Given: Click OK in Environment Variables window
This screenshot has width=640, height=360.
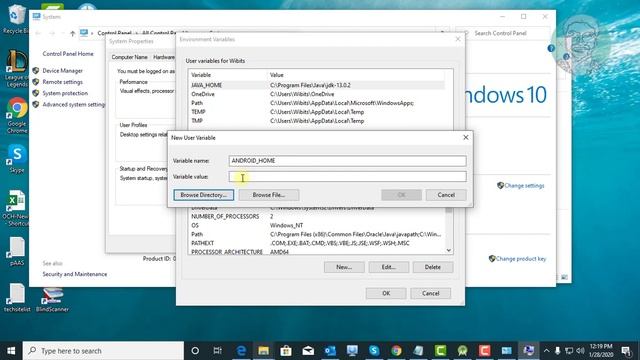Looking at the screenshot, I should [386, 293].
